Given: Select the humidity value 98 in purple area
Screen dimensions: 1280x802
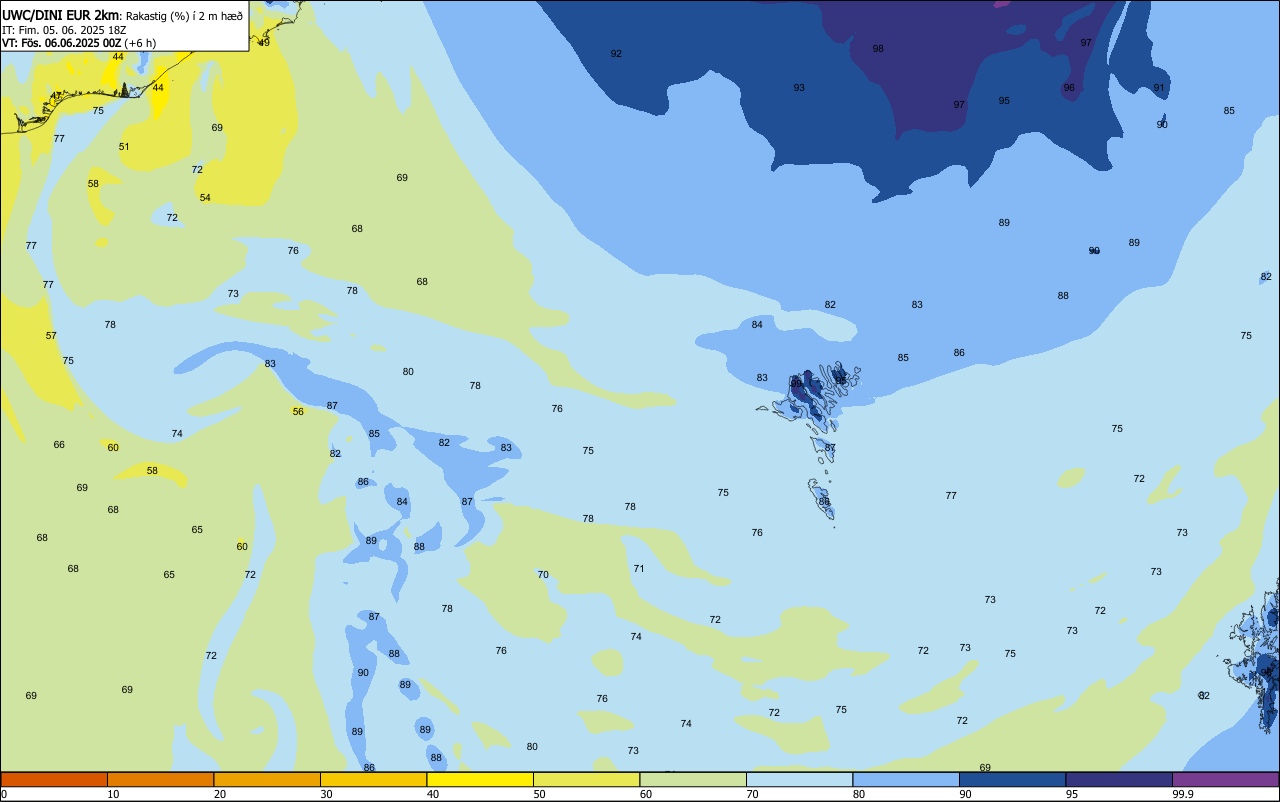Looking at the screenshot, I should click(x=878, y=49).
